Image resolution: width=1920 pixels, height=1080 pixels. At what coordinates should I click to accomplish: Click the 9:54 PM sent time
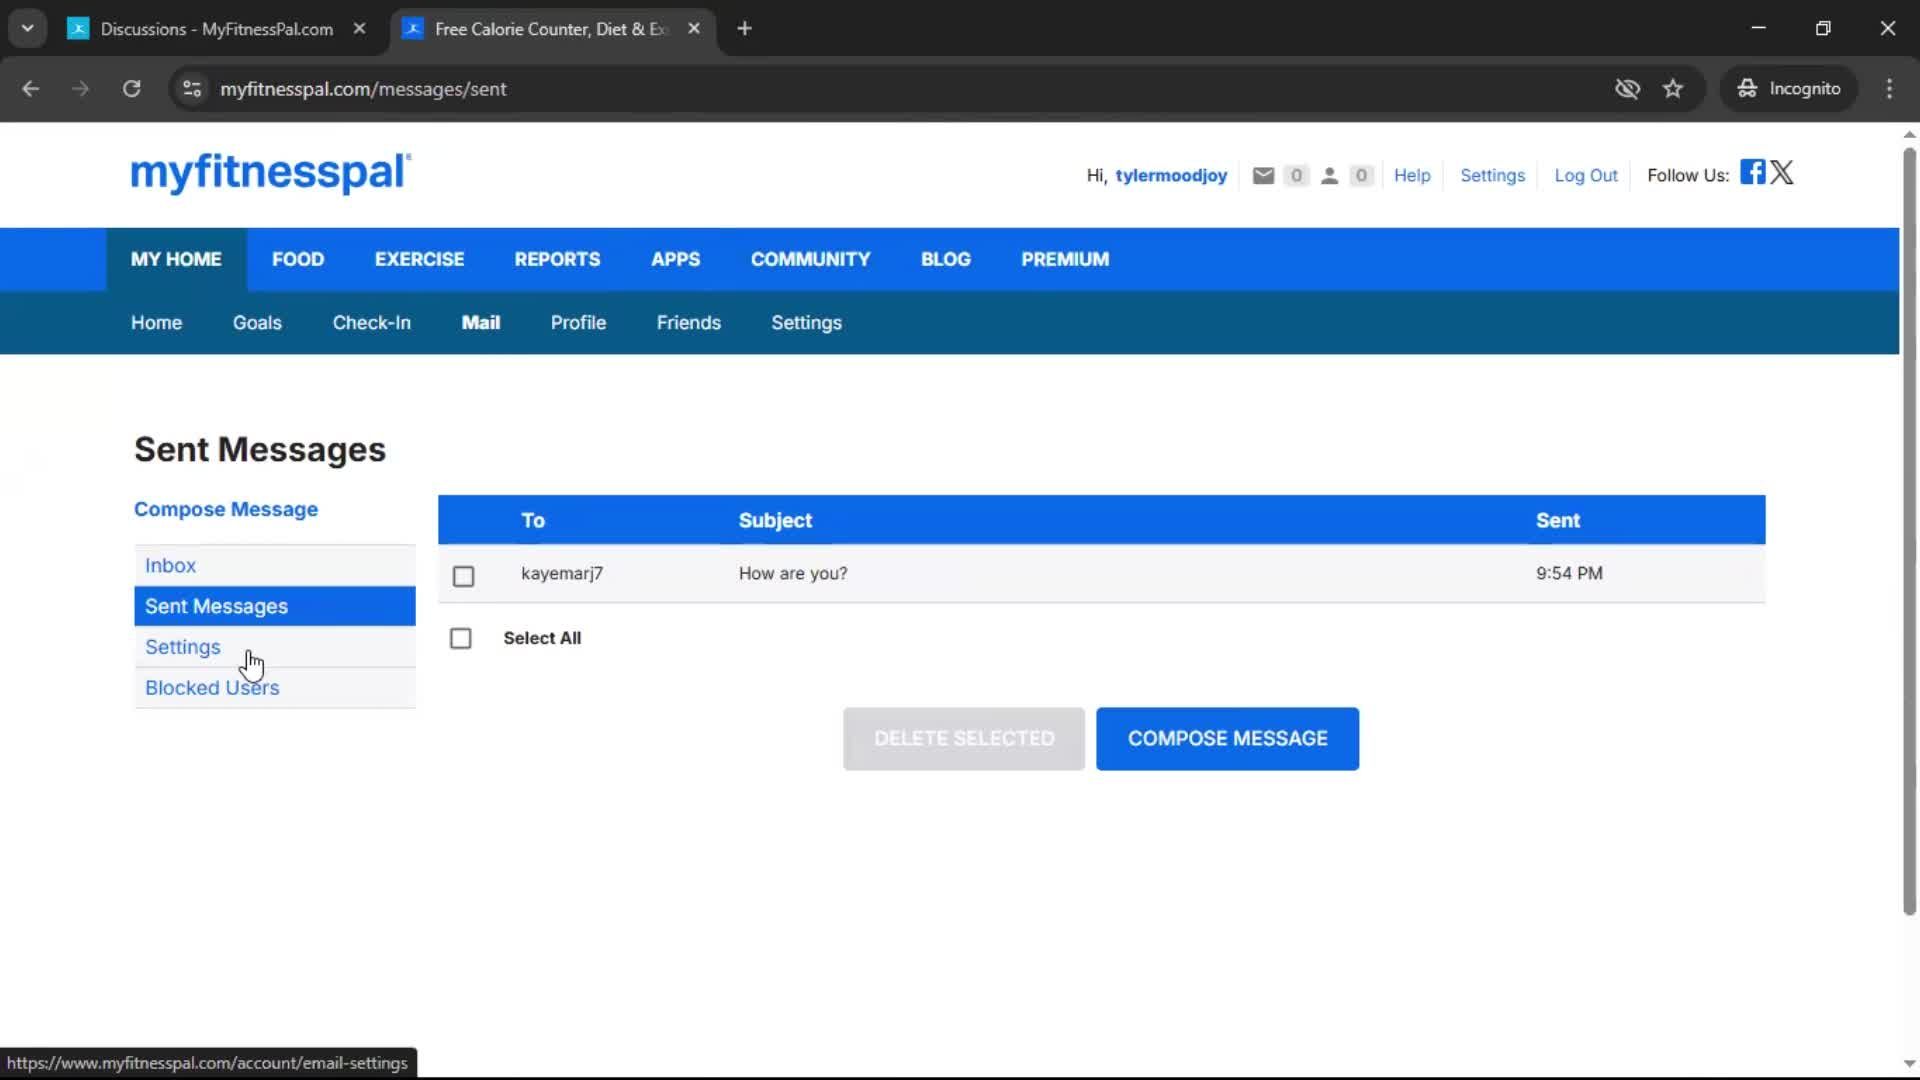[1569, 574]
